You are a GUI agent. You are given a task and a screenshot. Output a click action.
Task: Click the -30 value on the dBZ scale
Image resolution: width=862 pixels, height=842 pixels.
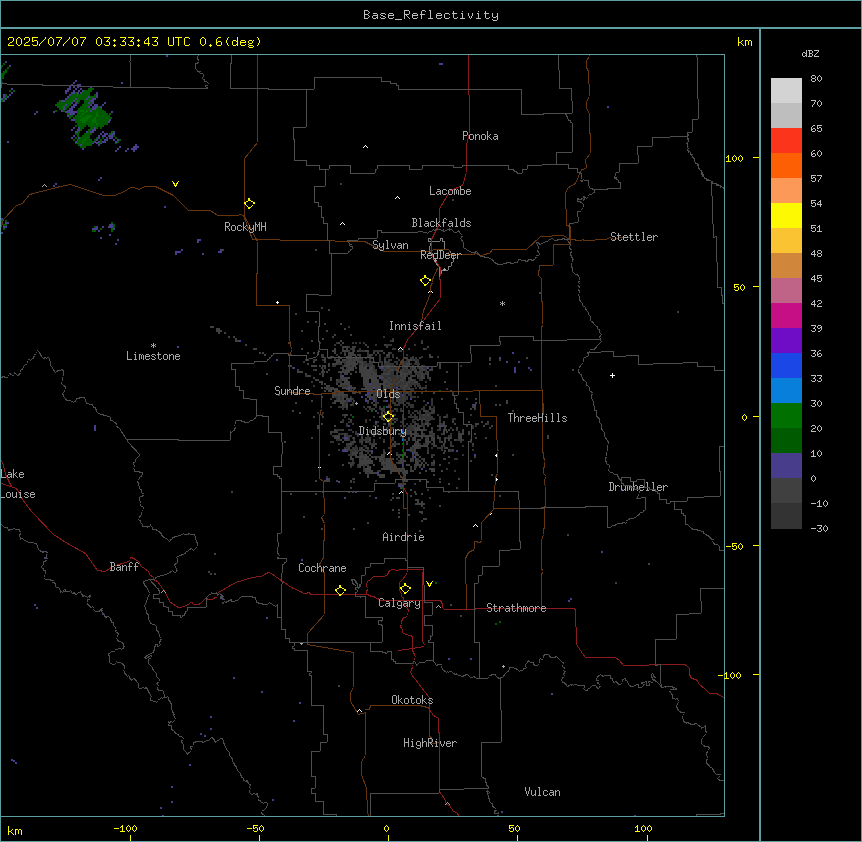[819, 528]
